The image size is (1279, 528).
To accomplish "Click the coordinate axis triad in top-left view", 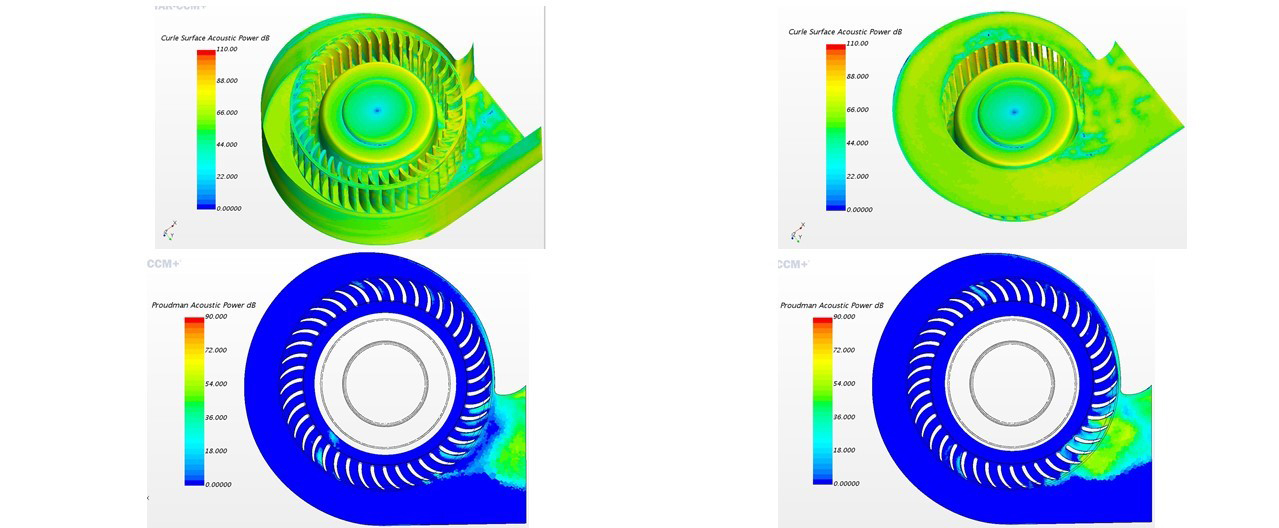I will click(169, 230).
